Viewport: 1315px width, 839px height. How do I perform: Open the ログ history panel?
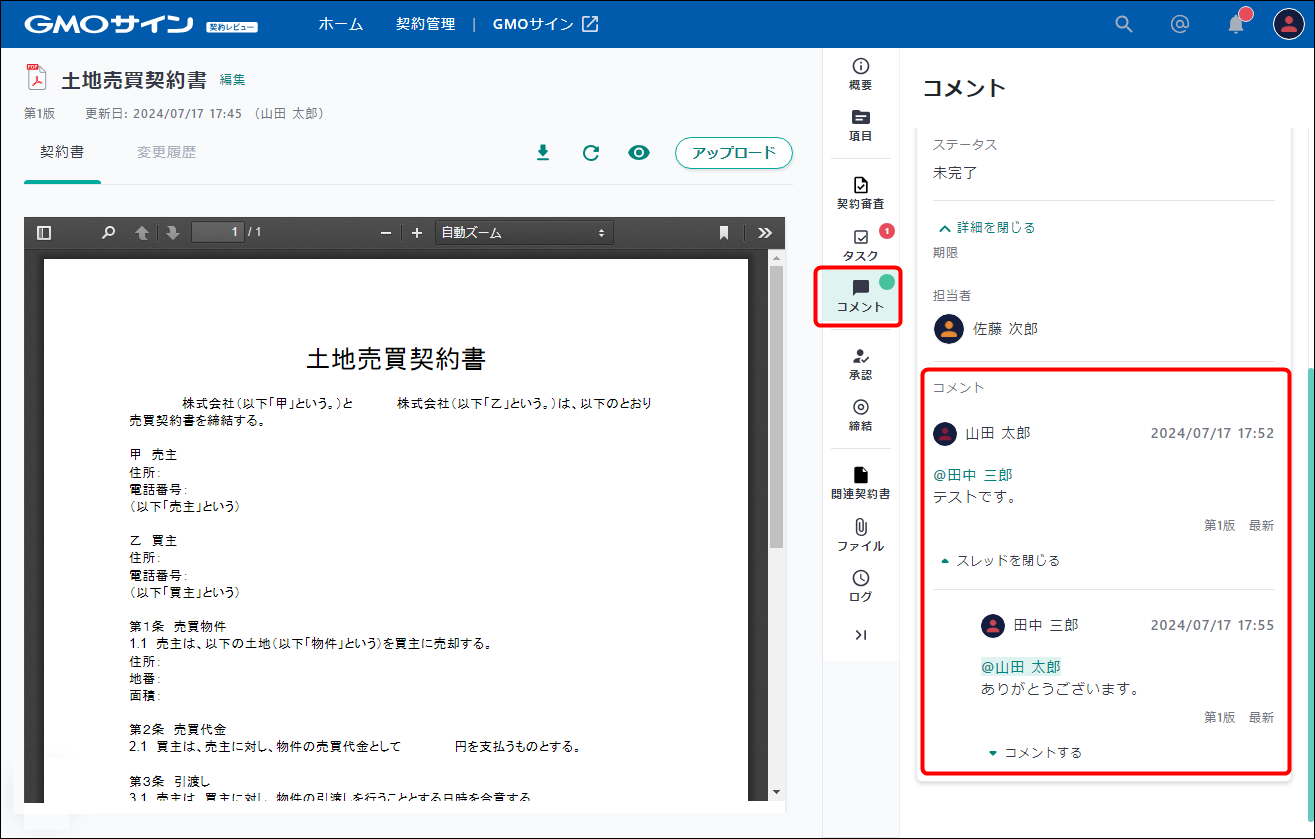click(x=860, y=586)
